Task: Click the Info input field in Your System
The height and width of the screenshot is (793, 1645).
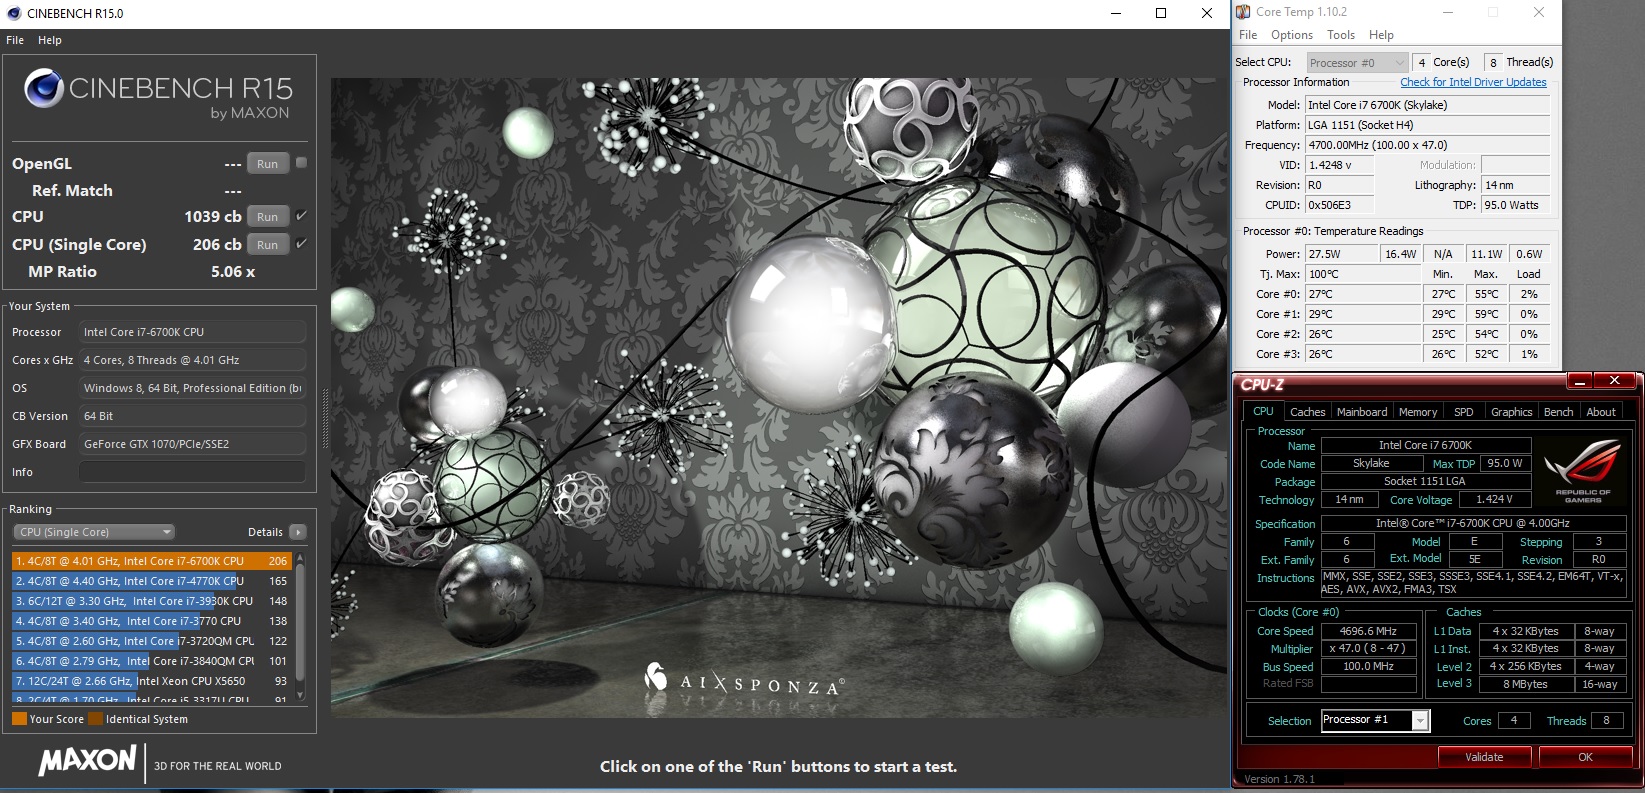Action: pyautogui.click(x=192, y=472)
